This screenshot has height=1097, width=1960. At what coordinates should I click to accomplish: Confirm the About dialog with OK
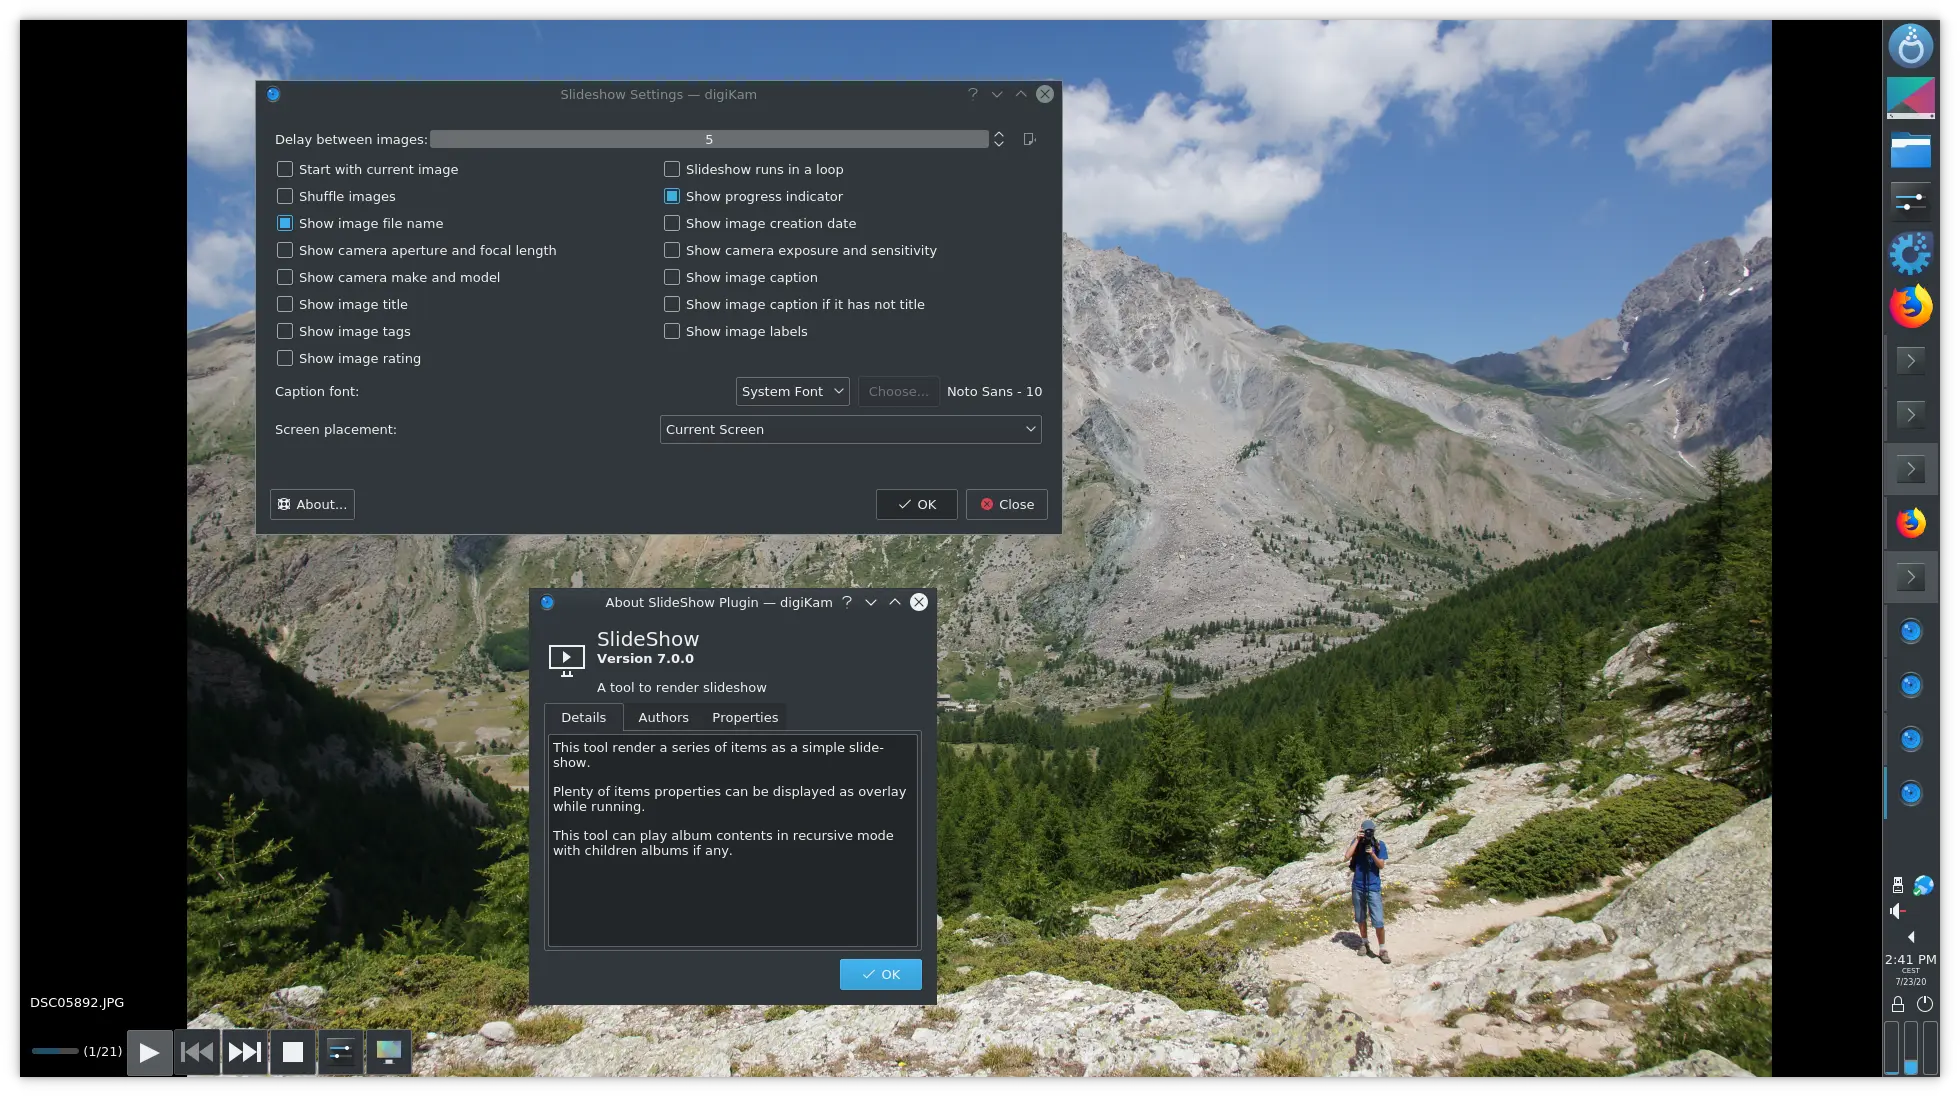pyautogui.click(x=880, y=973)
